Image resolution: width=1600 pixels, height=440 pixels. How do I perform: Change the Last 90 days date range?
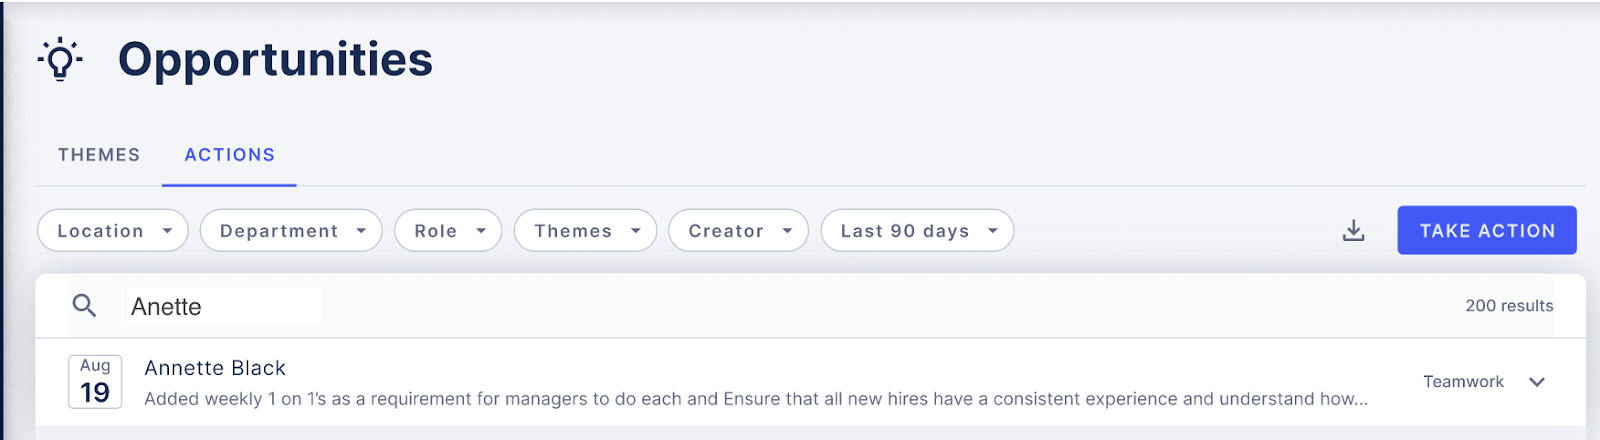[917, 231]
